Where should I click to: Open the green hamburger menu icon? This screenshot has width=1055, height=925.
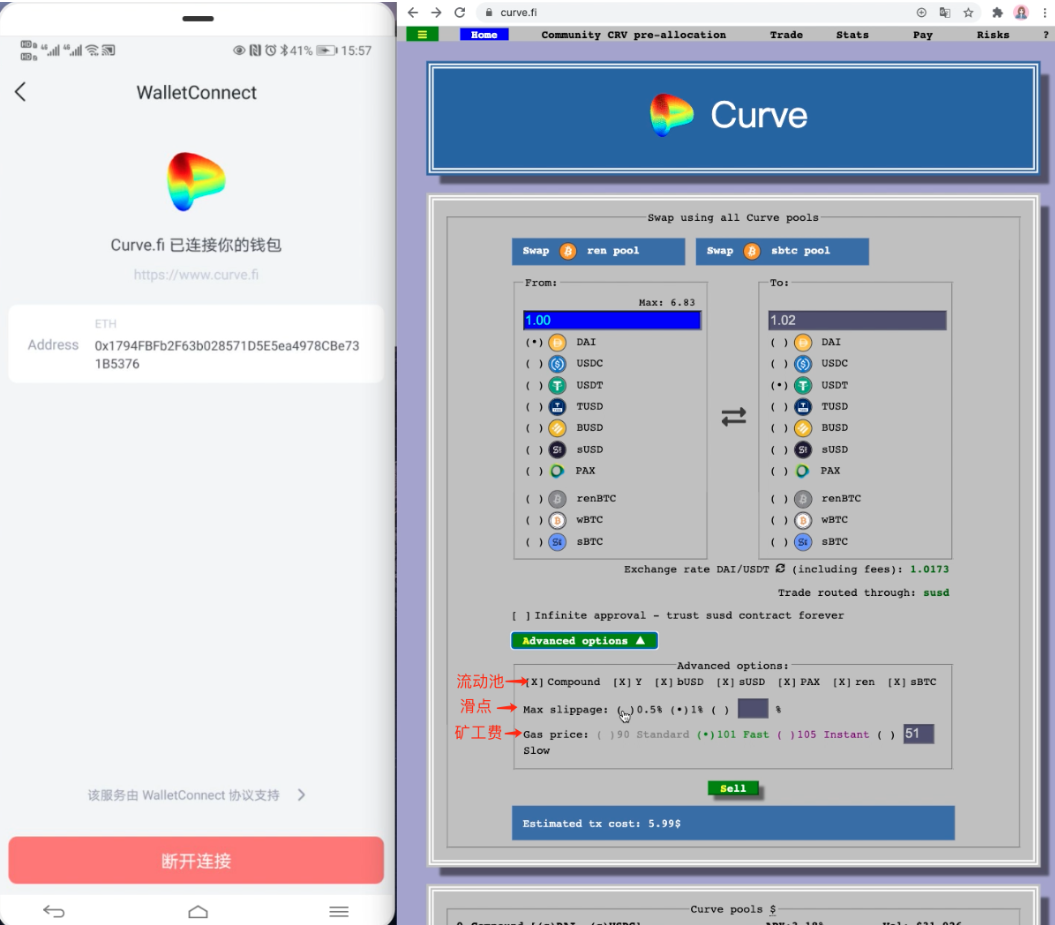pos(422,34)
